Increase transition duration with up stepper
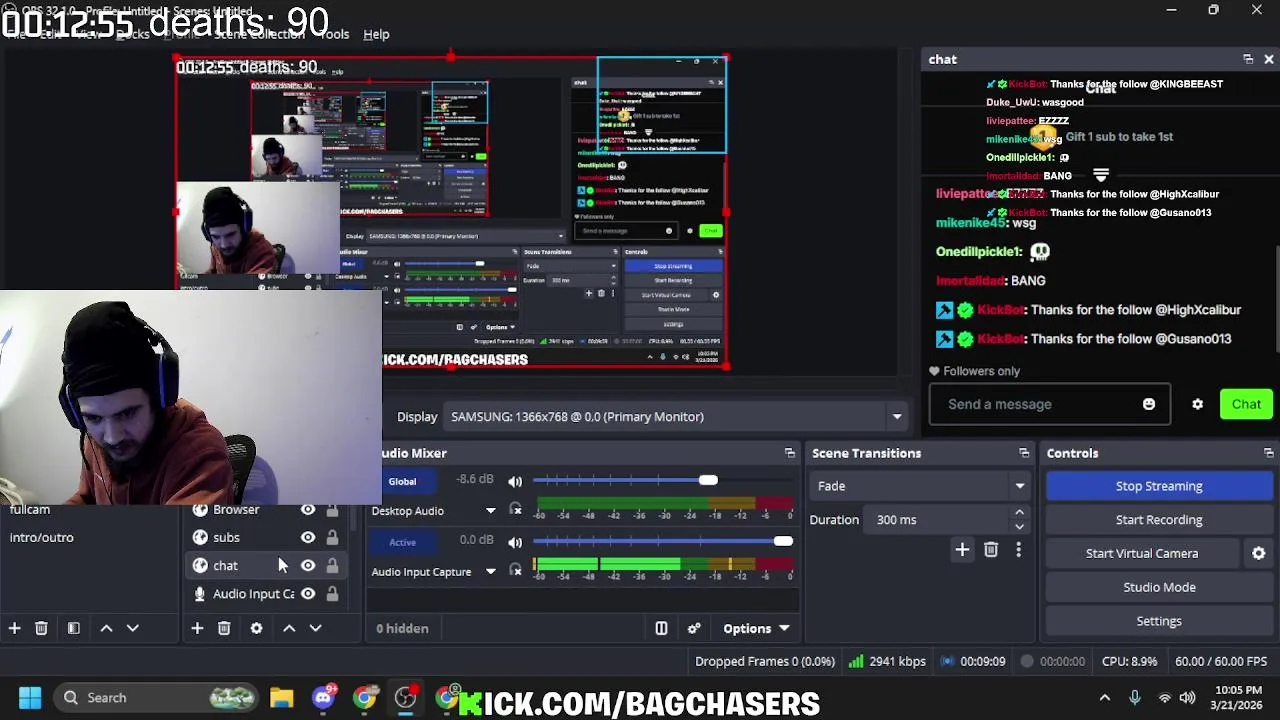The width and height of the screenshot is (1280, 720). pos(1019,513)
